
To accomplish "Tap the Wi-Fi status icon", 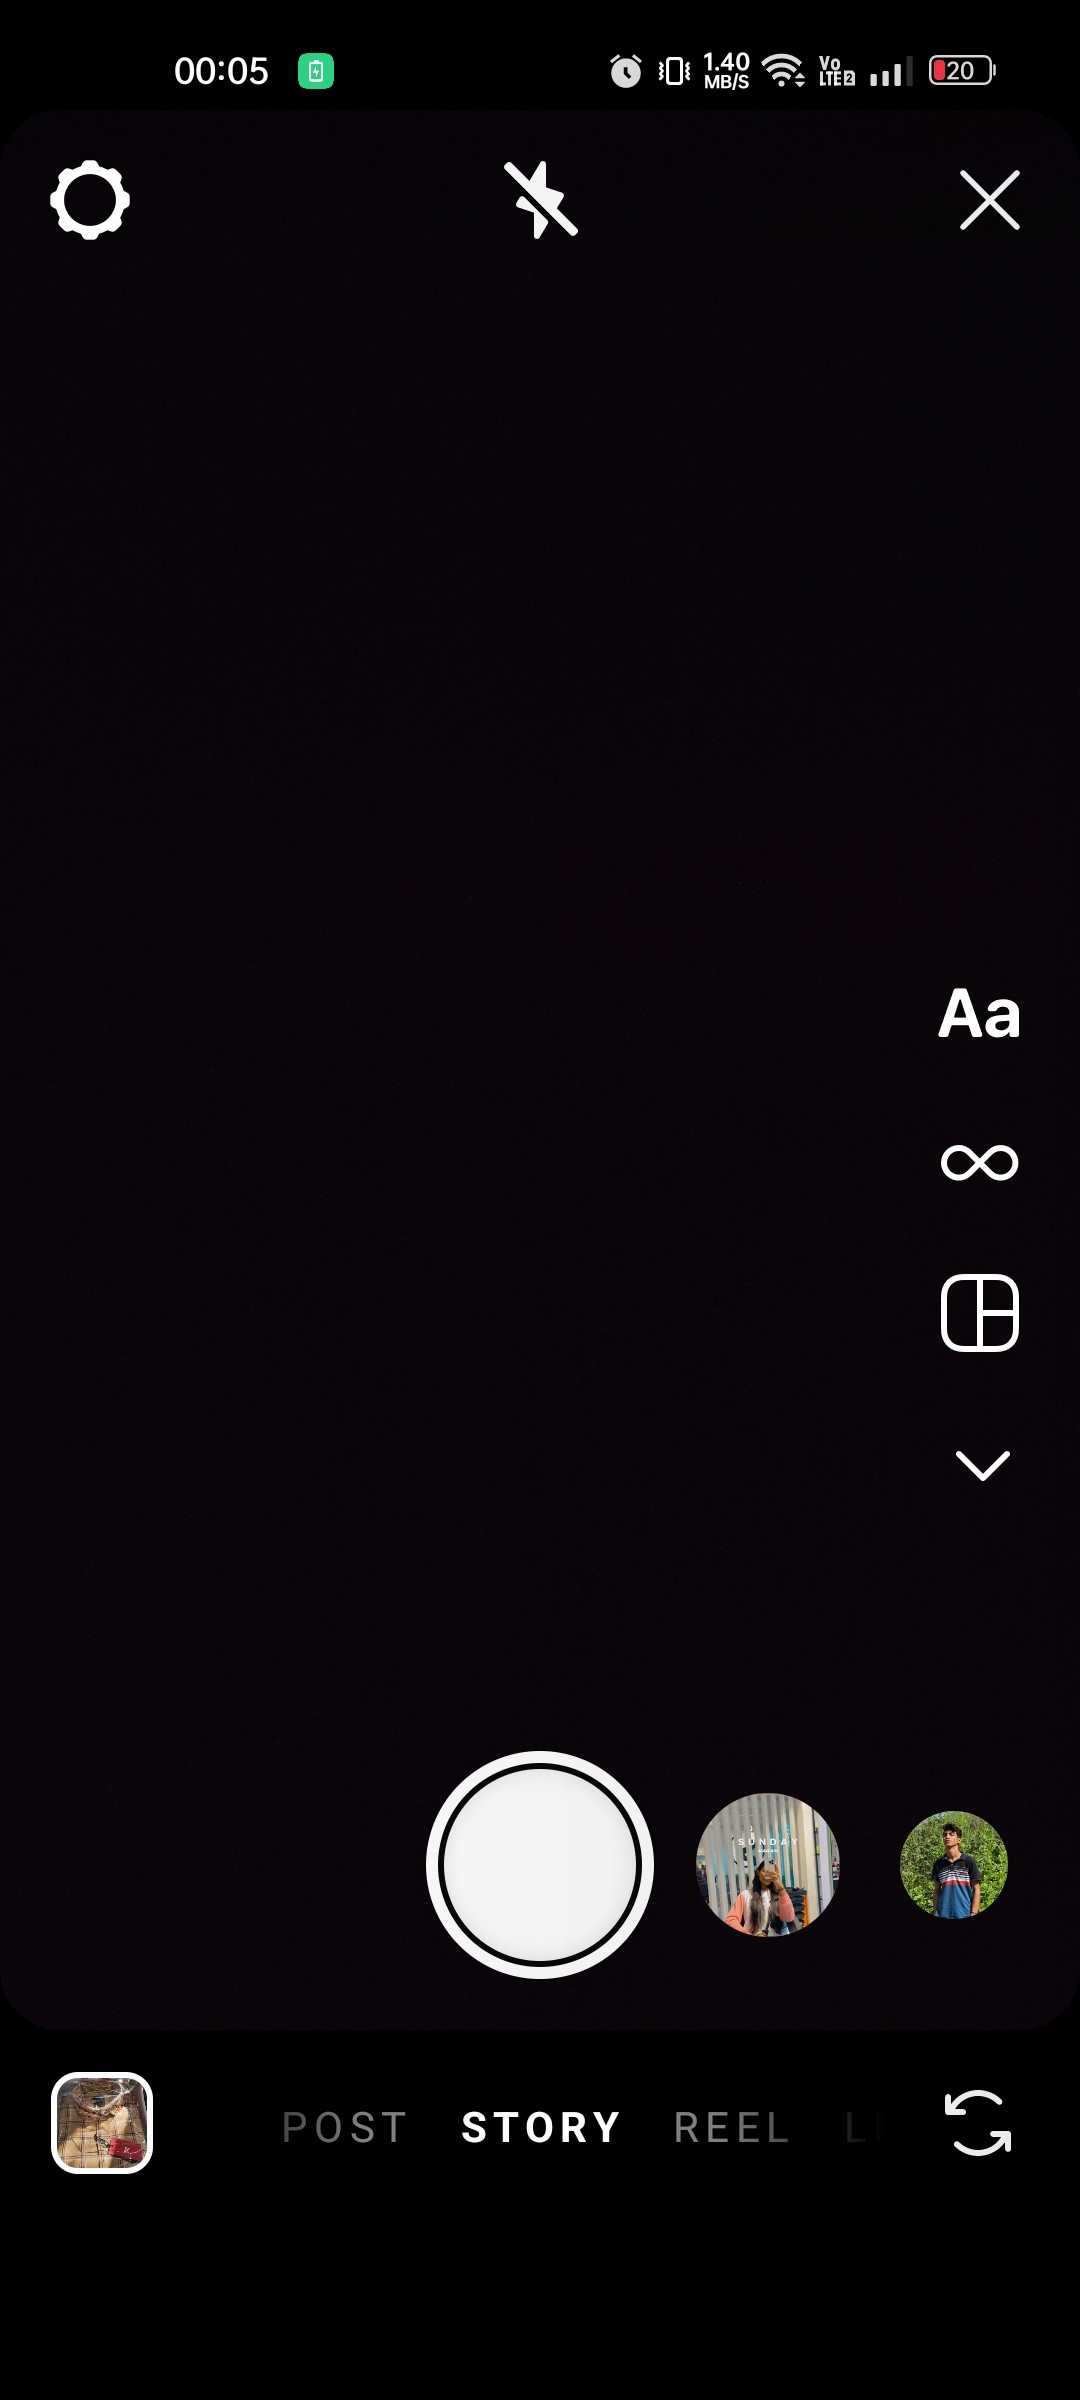I will [783, 70].
